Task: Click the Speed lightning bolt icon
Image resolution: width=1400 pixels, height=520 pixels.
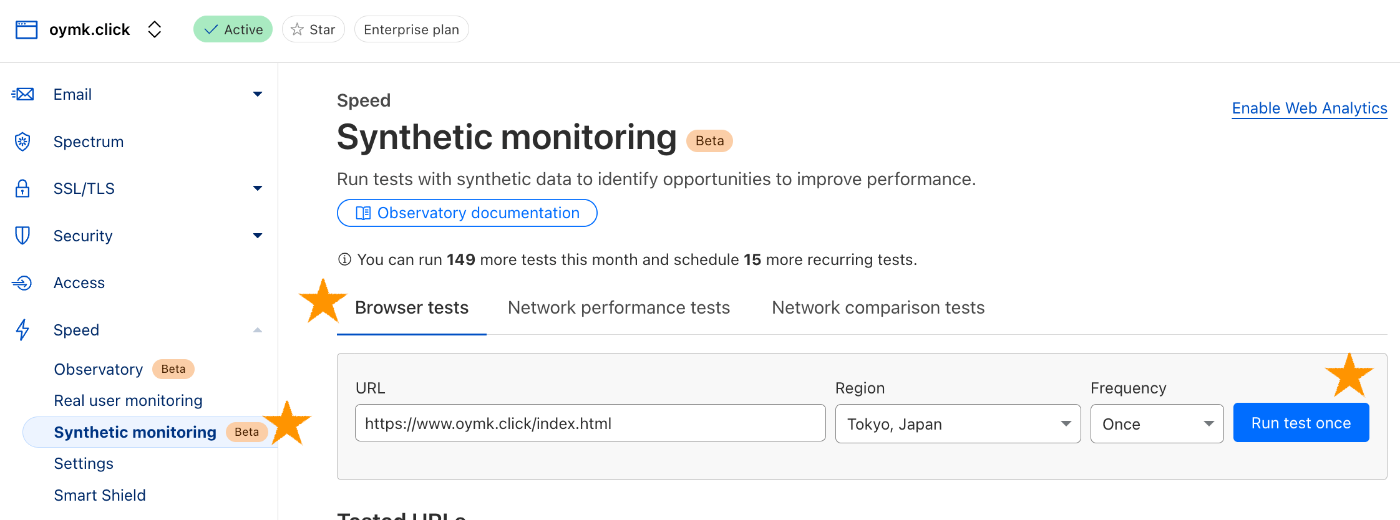Action: pyautogui.click(x=22, y=330)
